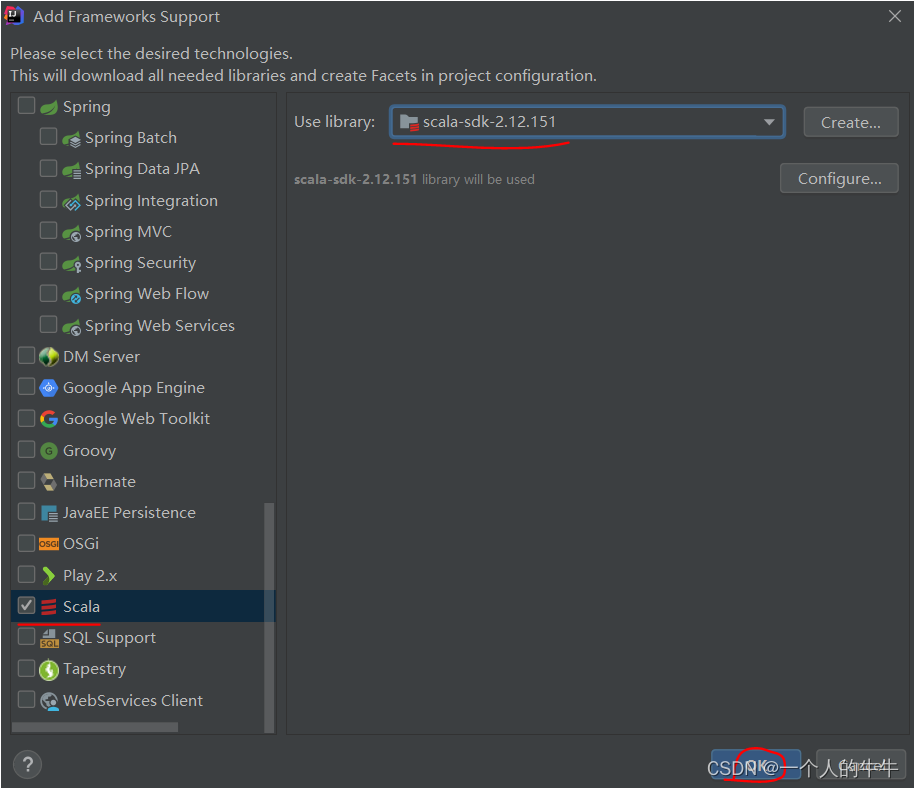Click the scala-sdk-2.12.151 combo box value

(x=489, y=122)
